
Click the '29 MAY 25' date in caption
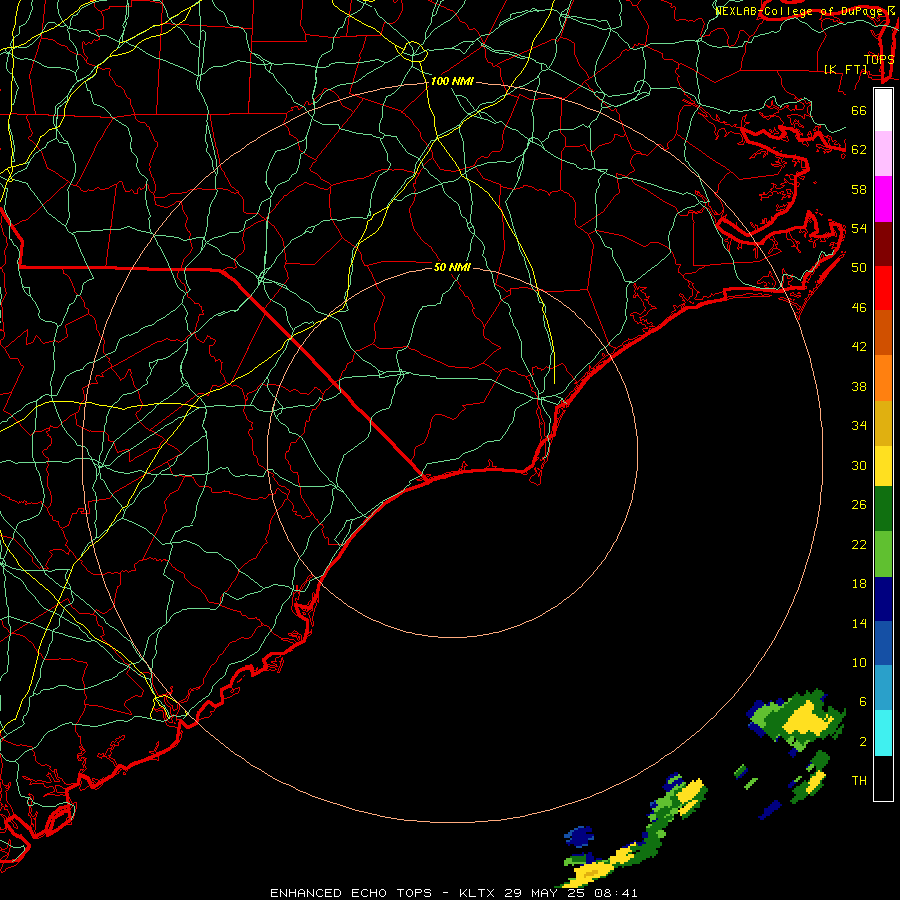545,893
